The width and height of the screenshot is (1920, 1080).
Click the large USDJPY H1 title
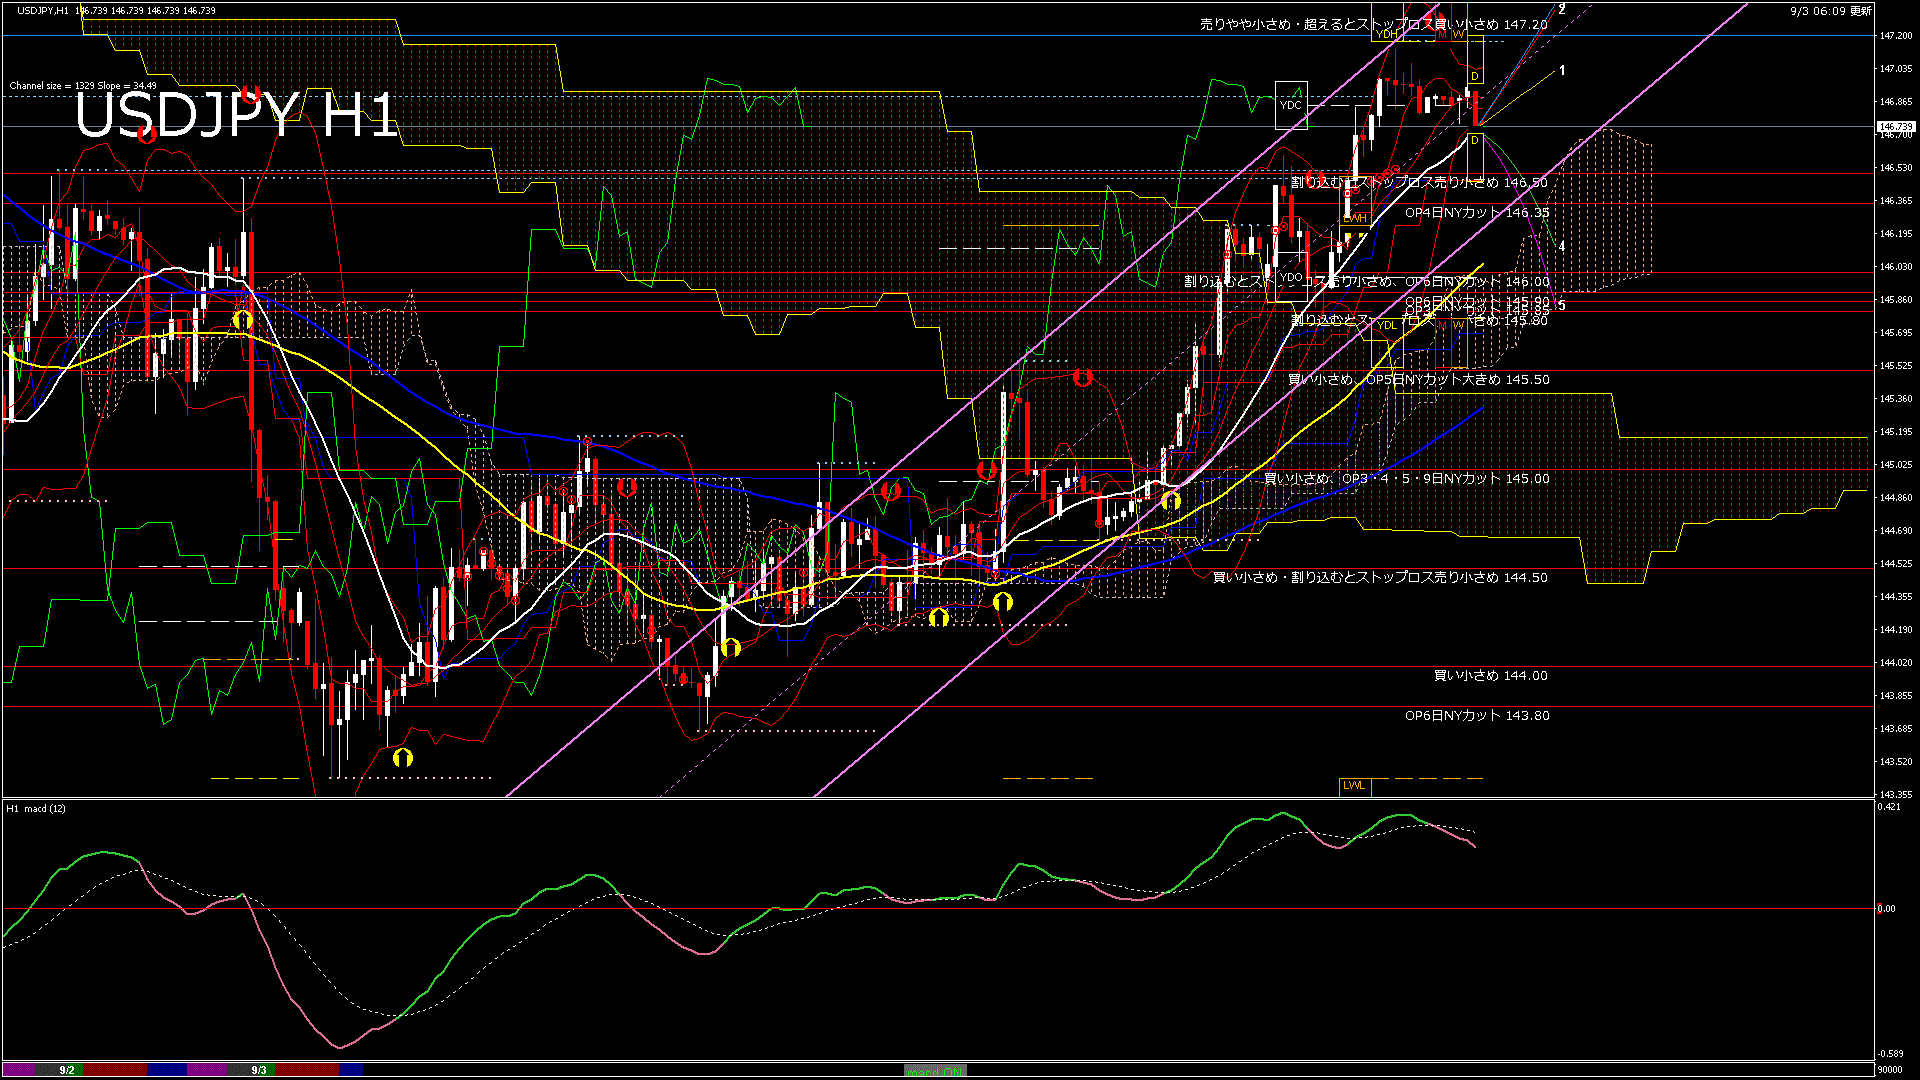236,115
